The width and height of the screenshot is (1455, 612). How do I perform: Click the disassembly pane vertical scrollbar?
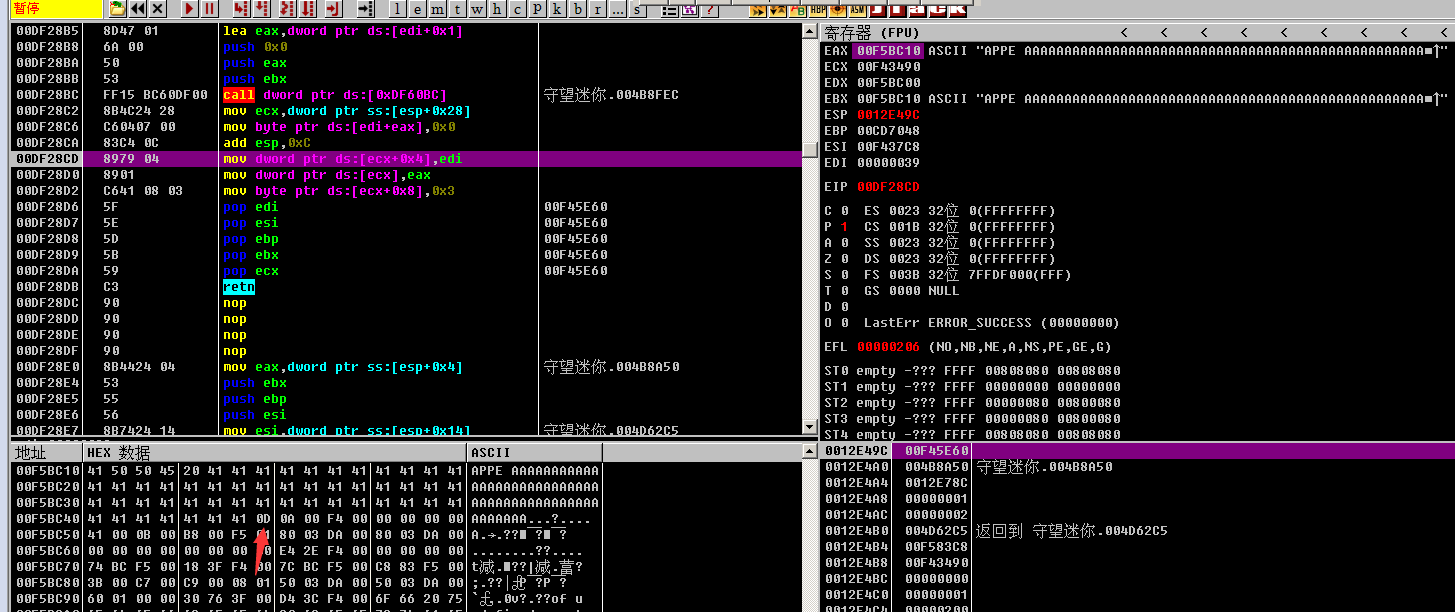tap(810, 232)
